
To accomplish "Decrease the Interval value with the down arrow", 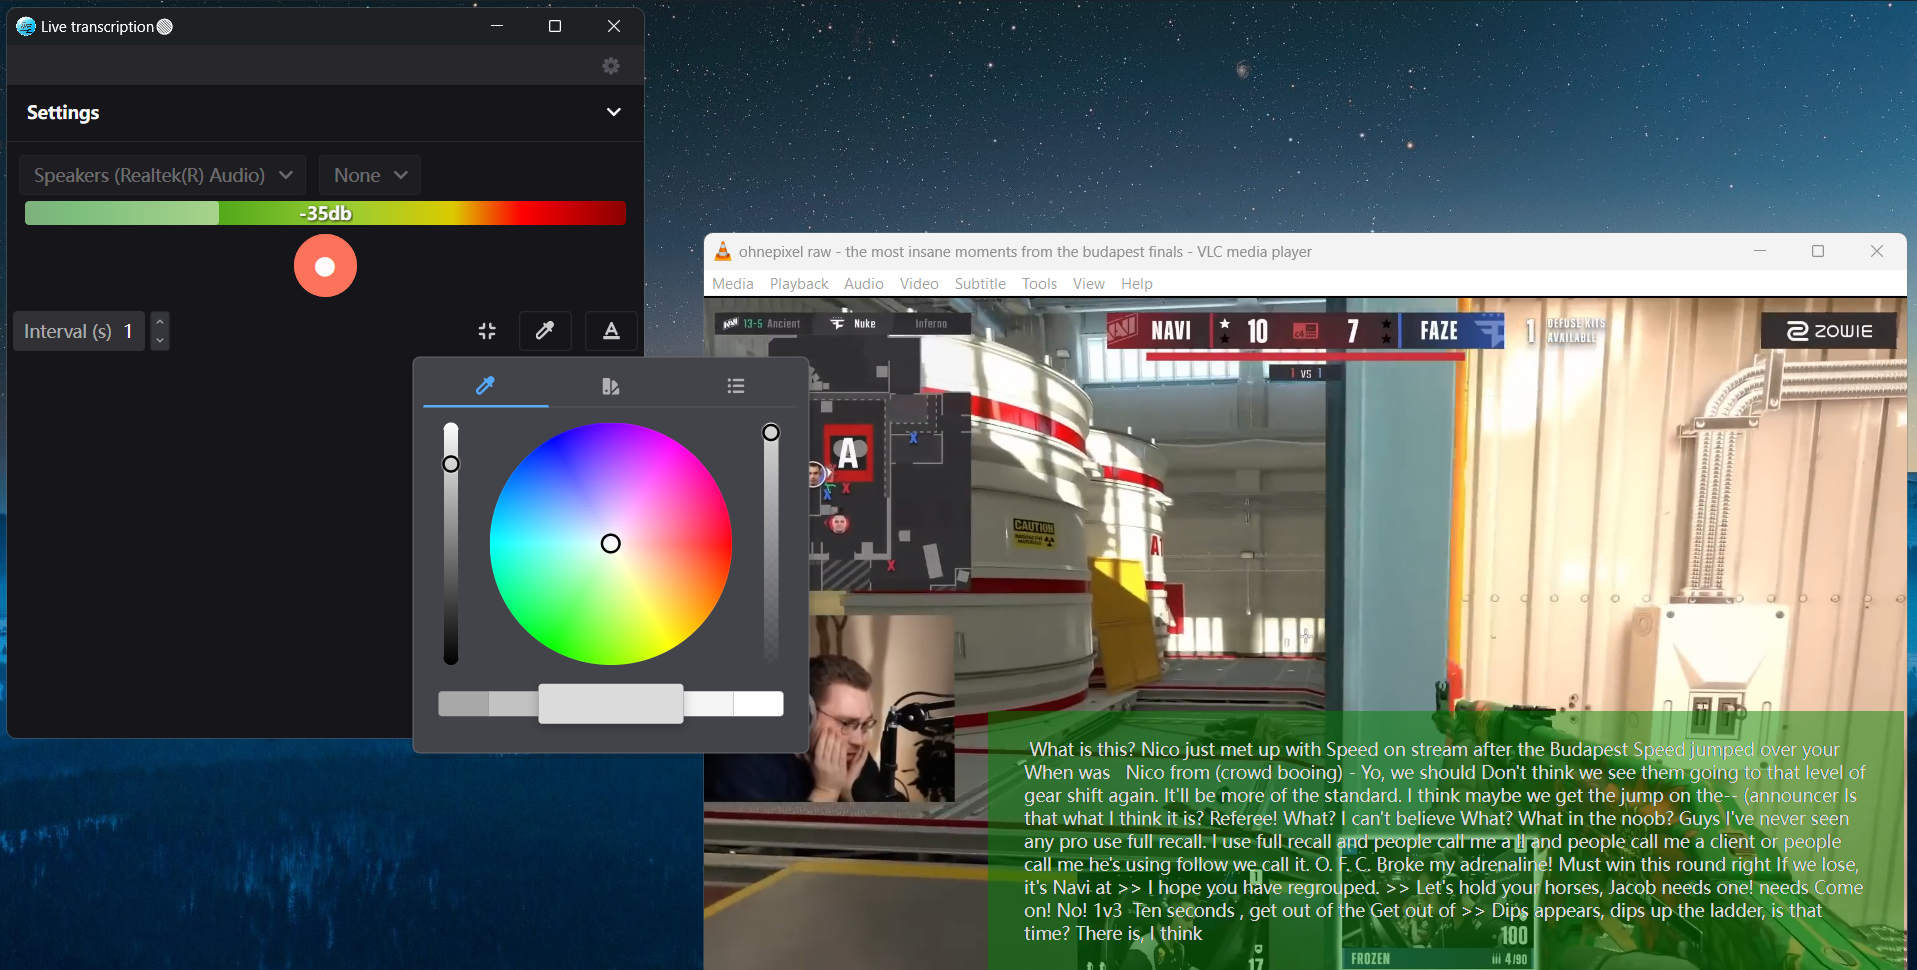I will pyautogui.click(x=160, y=341).
